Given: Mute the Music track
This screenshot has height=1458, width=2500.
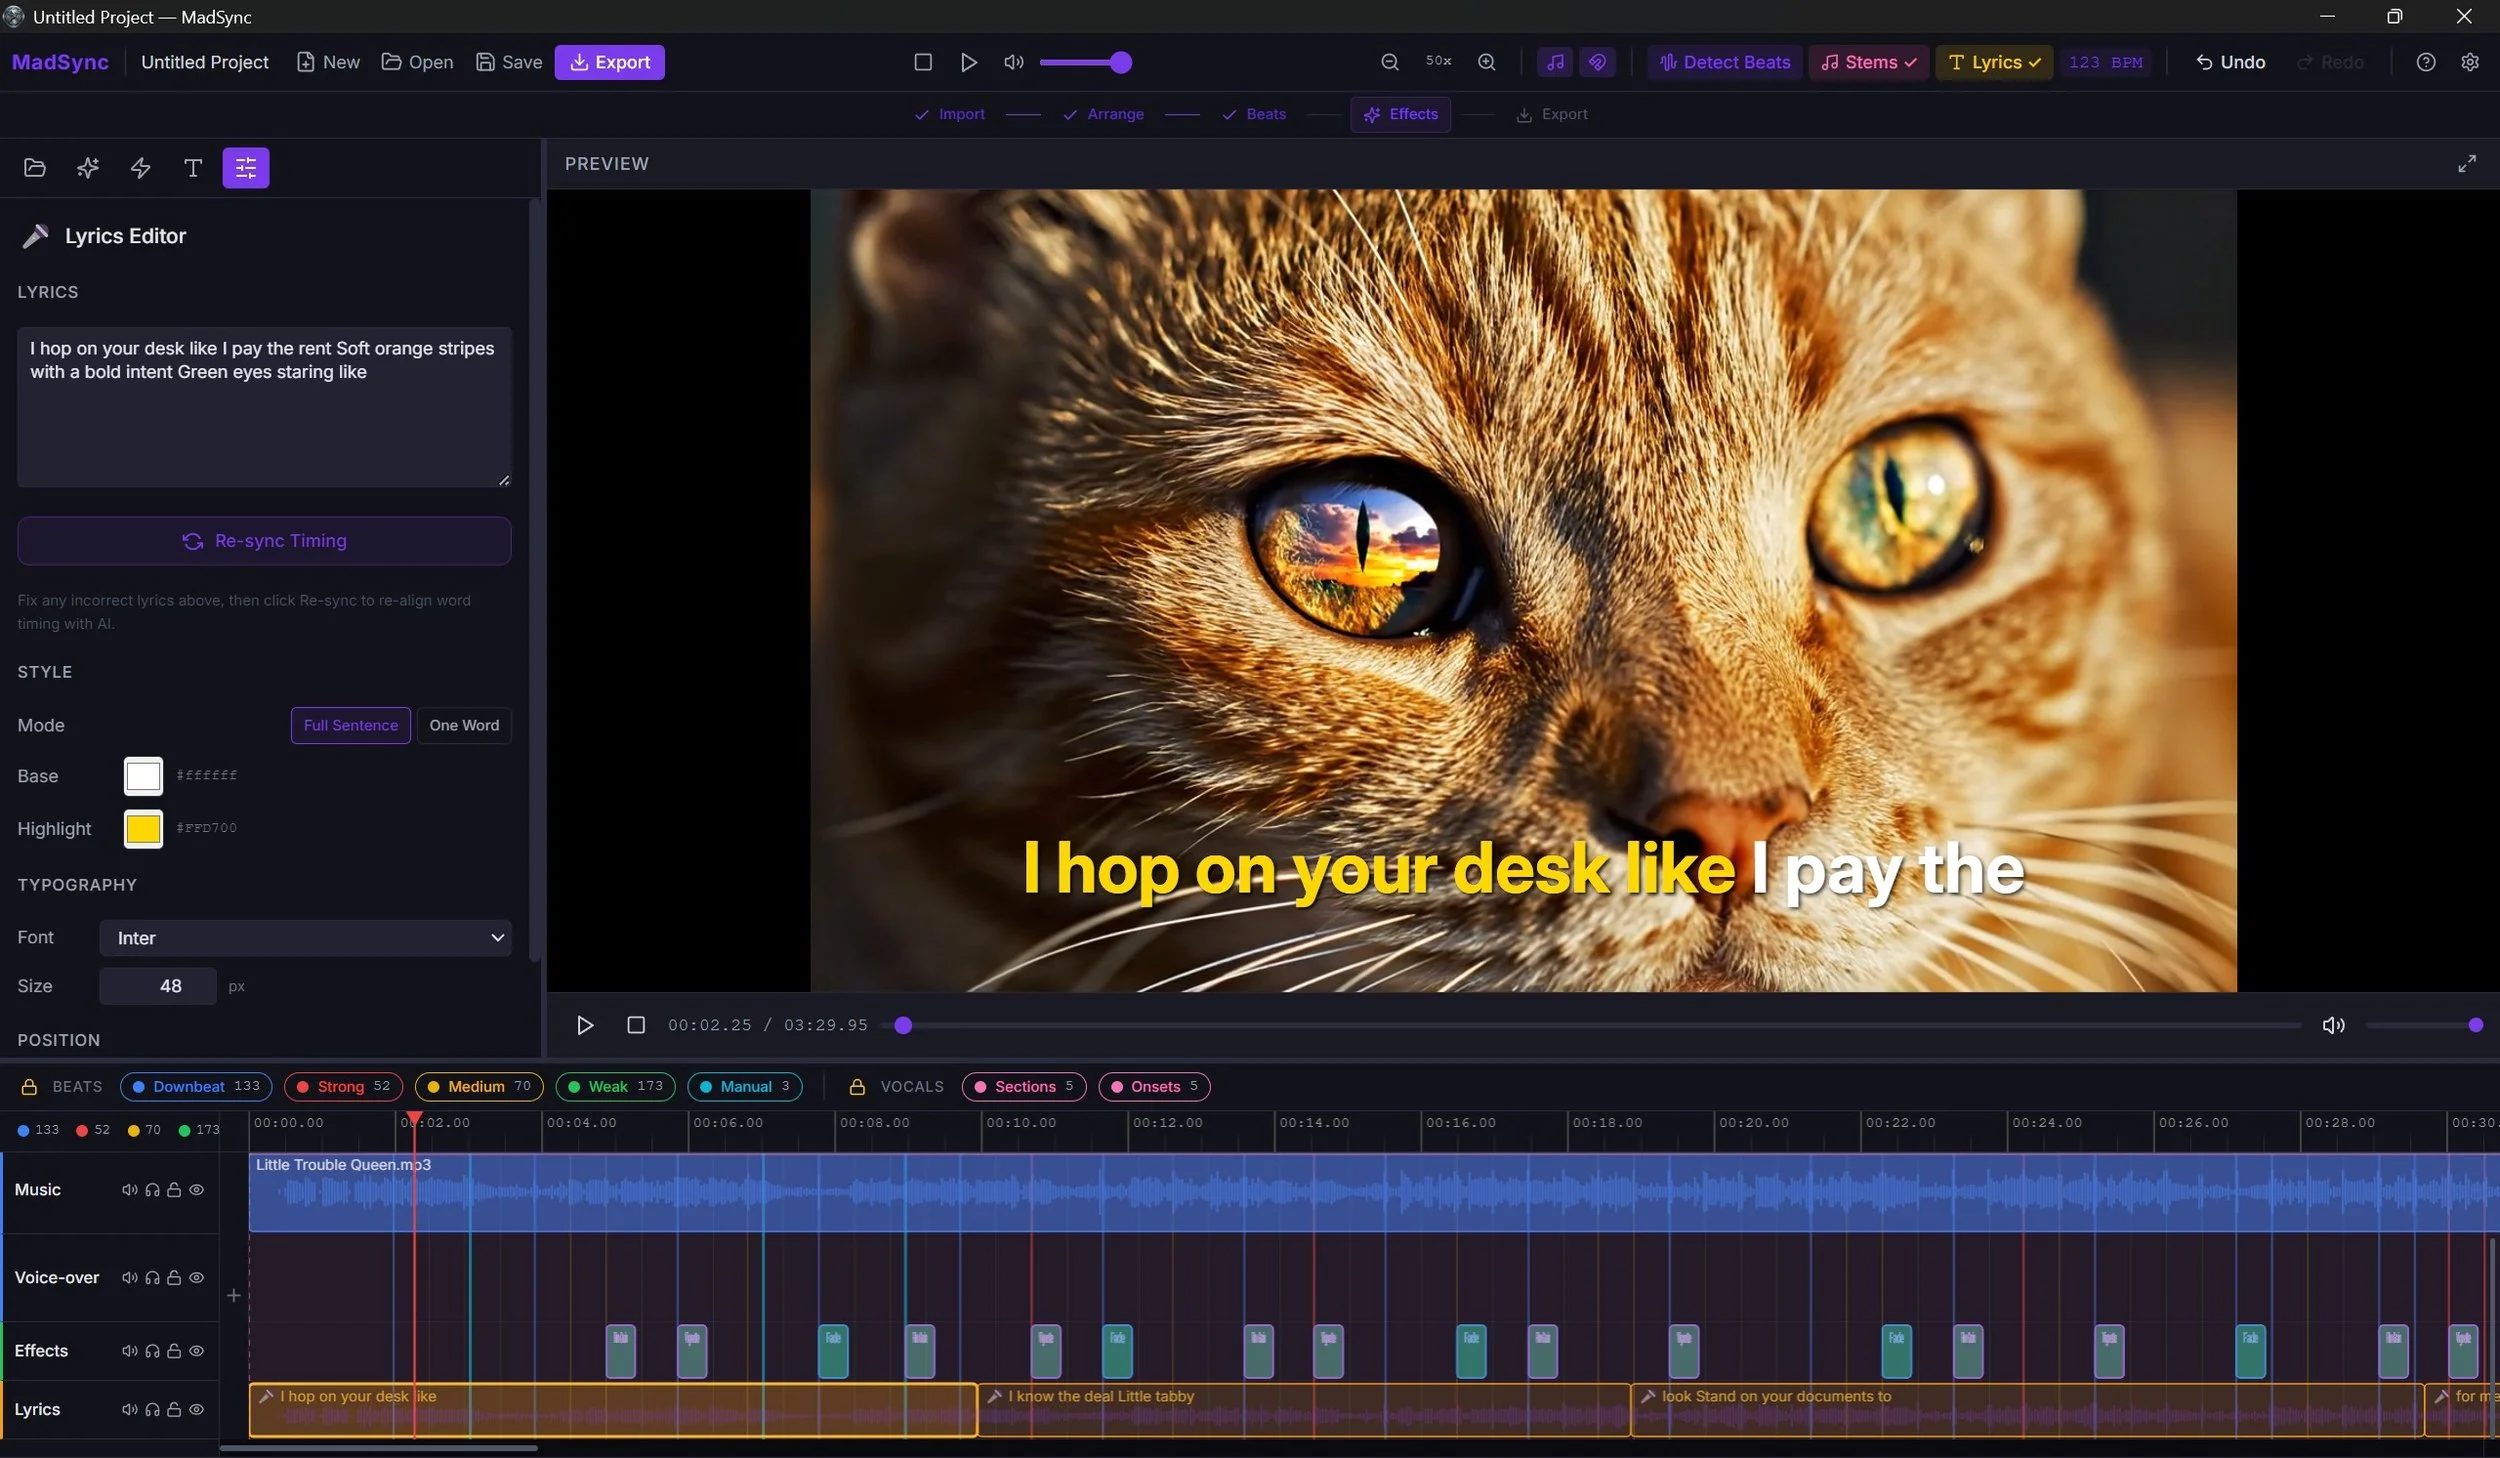Looking at the screenshot, I should pos(129,1190).
